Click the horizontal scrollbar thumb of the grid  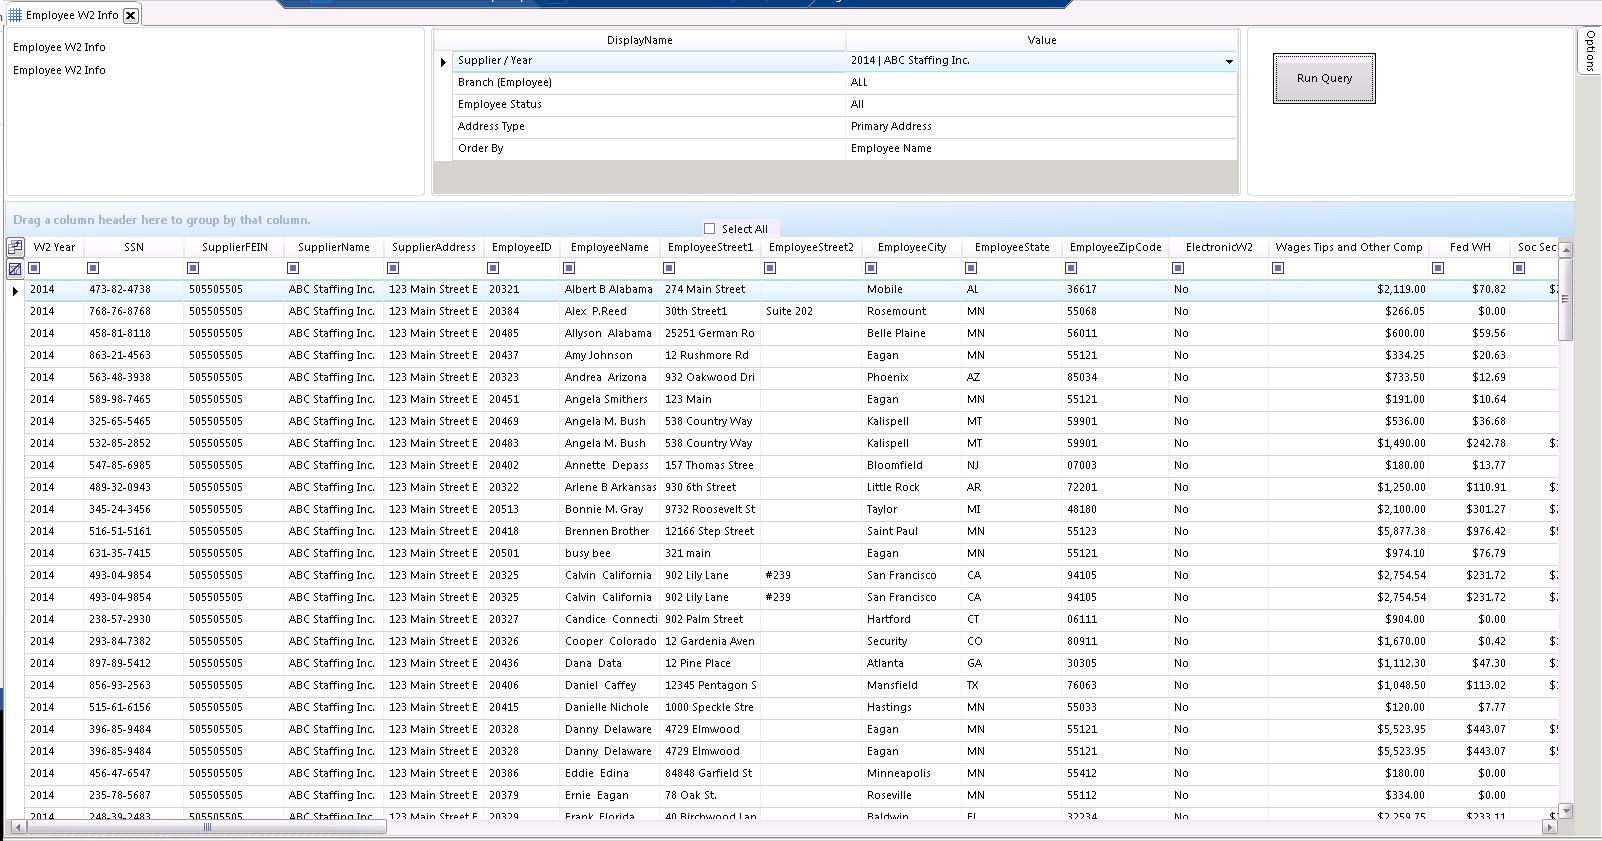tap(206, 827)
